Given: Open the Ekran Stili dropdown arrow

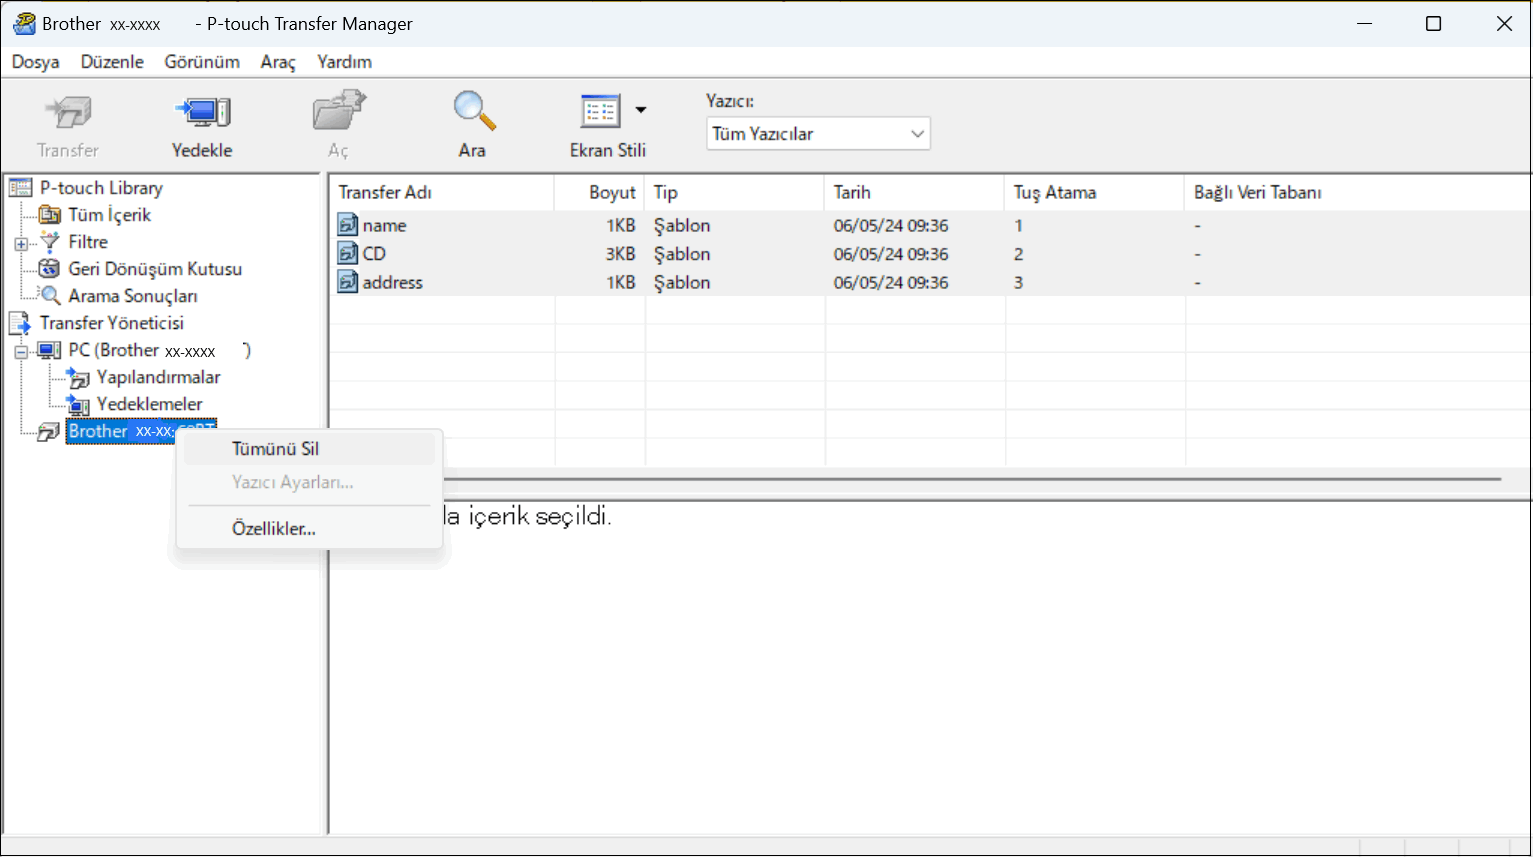Looking at the screenshot, I should pos(641,110).
